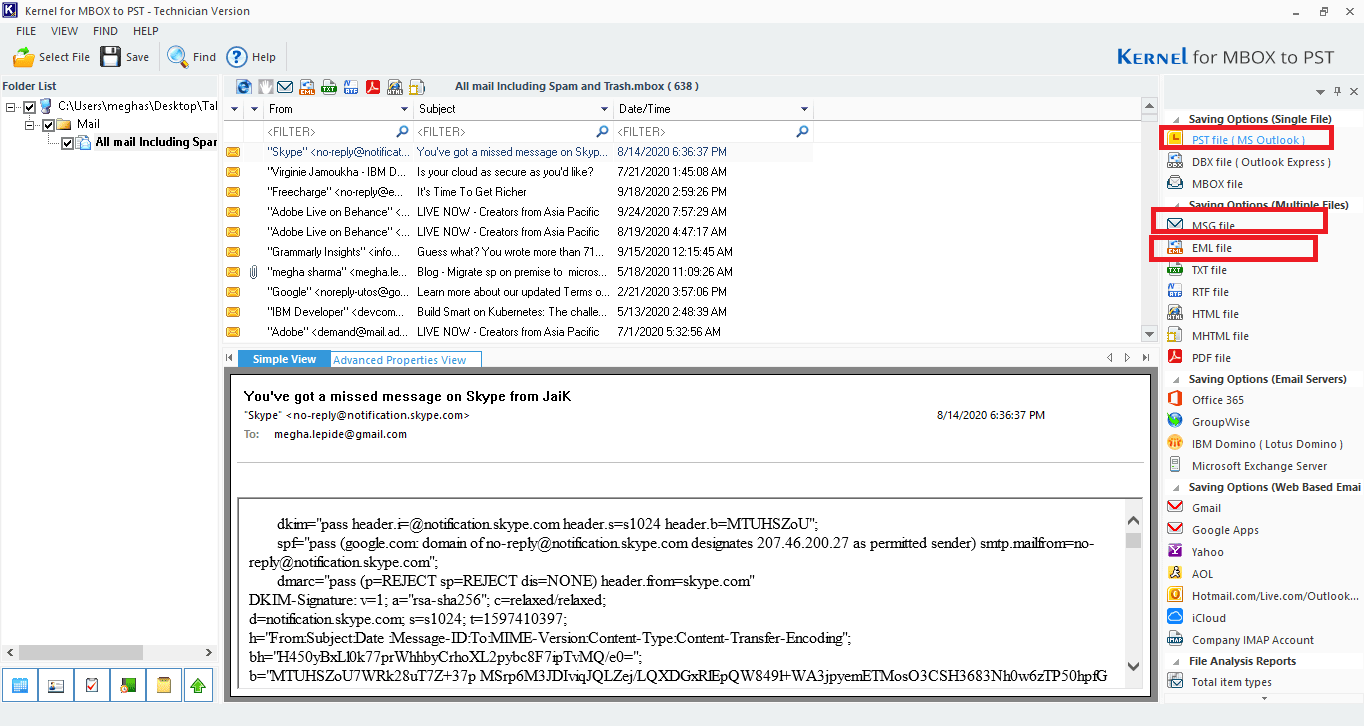Switch to Simple View tab
The width and height of the screenshot is (1364, 726).
284,359
